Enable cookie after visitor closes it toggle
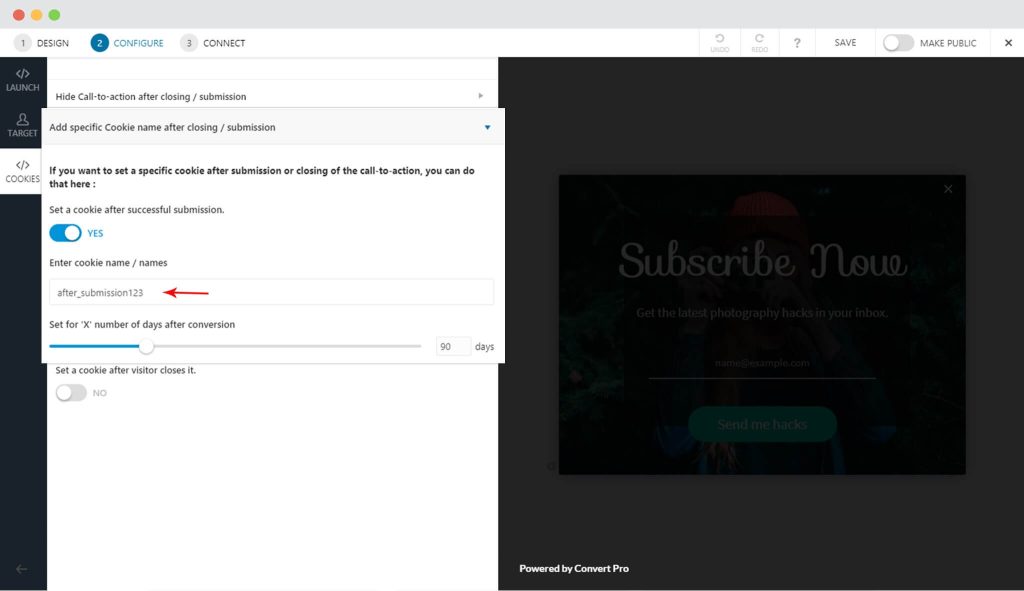This screenshot has width=1024, height=591. point(71,392)
